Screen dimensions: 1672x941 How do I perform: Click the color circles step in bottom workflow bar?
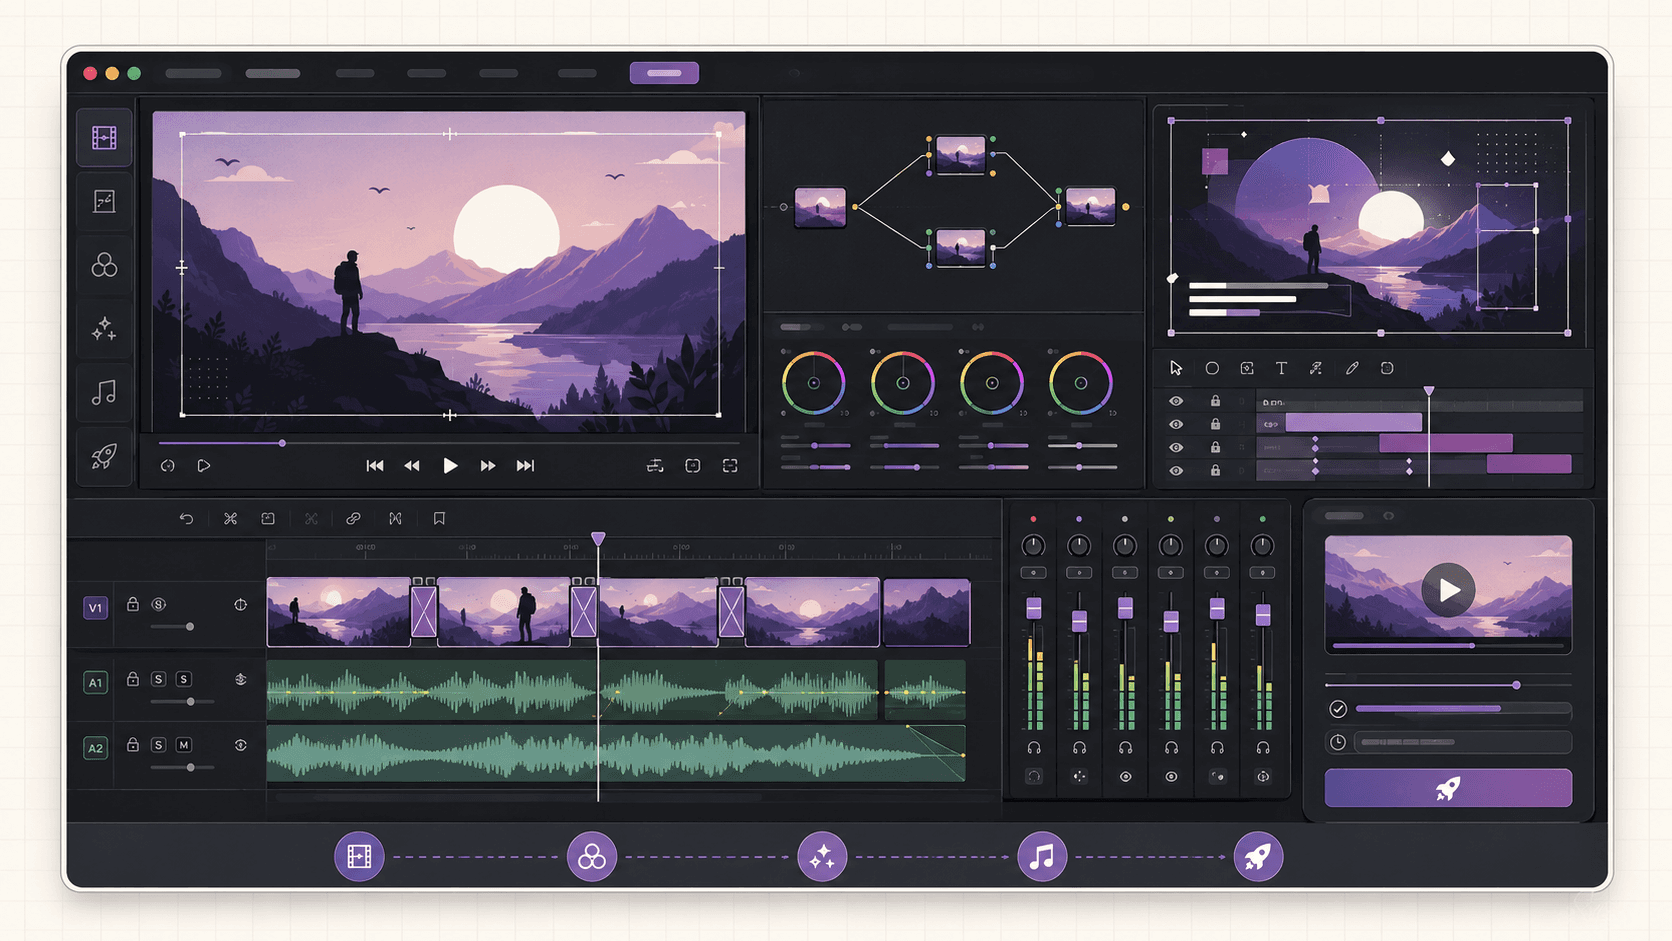point(591,857)
